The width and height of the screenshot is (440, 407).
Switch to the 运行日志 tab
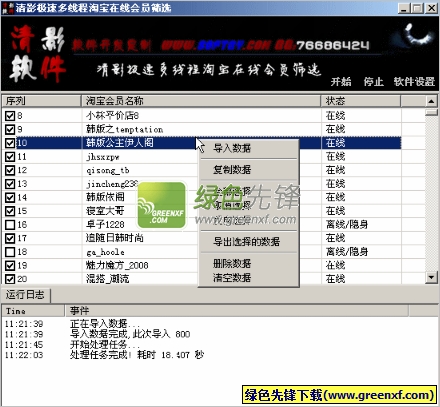click(x=25, y=295)
